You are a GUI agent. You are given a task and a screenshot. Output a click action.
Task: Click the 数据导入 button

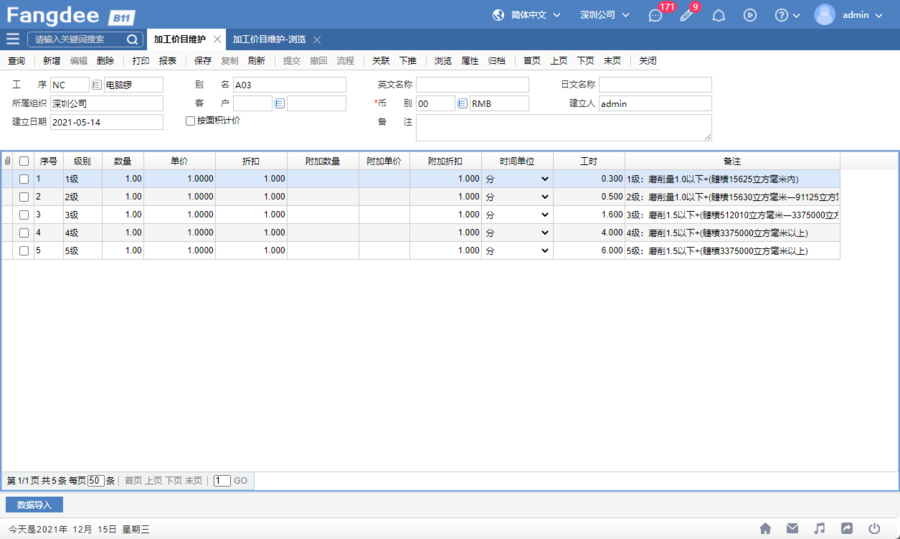coord(34,505)
